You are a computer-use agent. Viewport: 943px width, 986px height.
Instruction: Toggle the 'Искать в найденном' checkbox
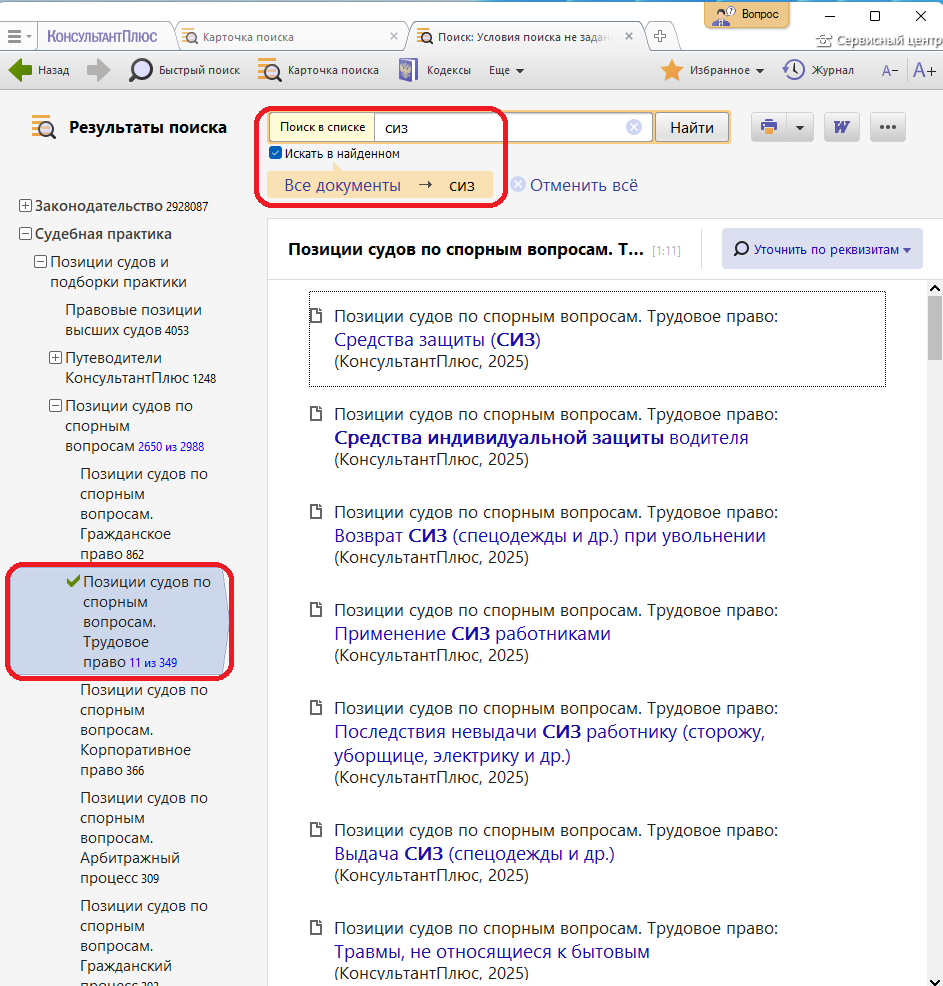275,154
